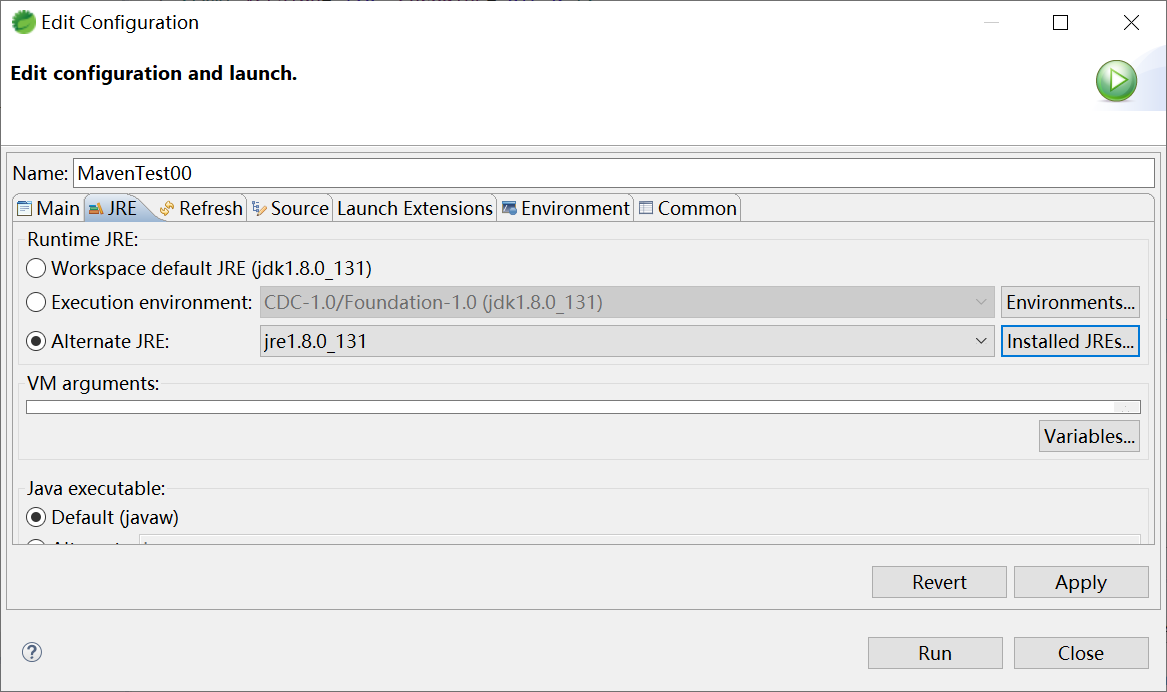Switch to the Source tab

(x=290, y=208)
